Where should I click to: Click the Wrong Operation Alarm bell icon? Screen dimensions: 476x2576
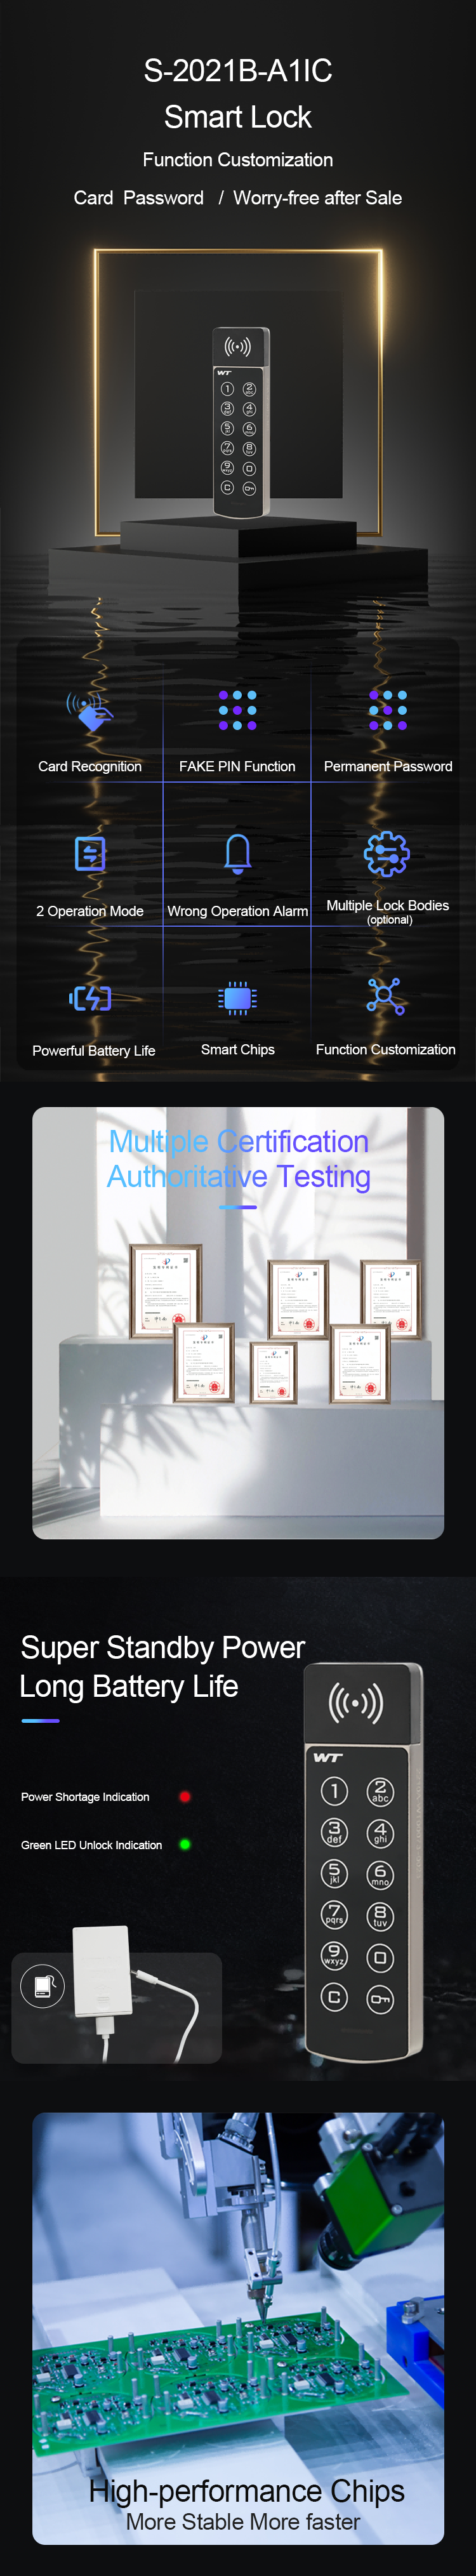(237, 853)
